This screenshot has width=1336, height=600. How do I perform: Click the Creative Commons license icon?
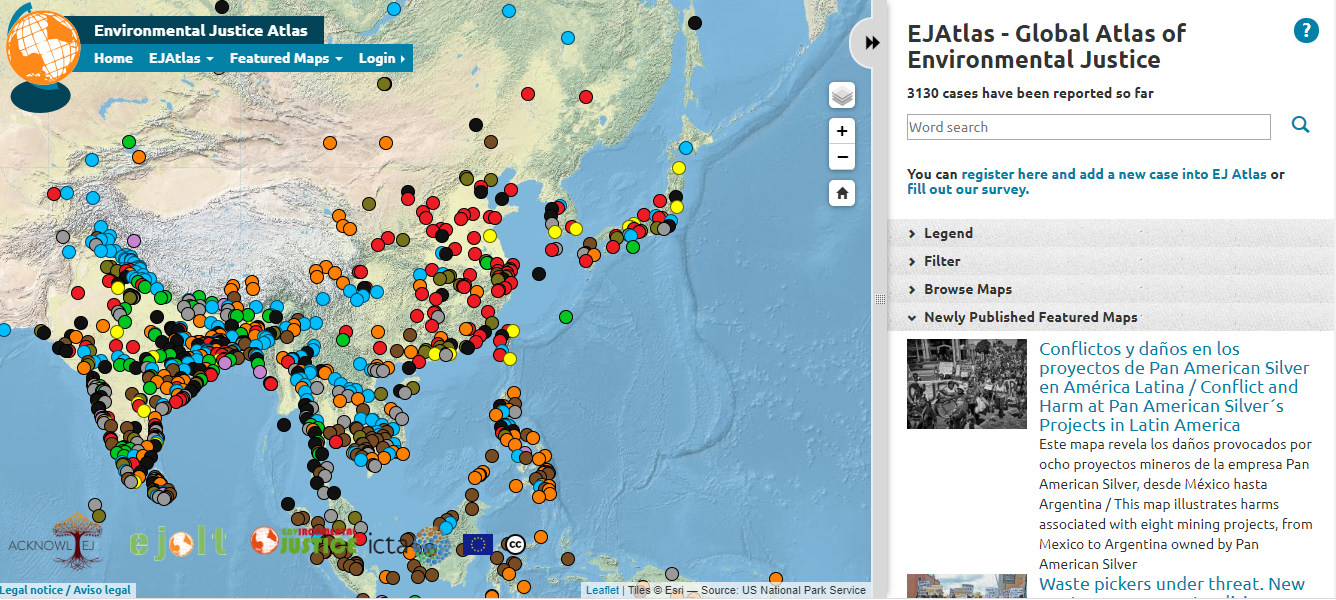[514, 544]
